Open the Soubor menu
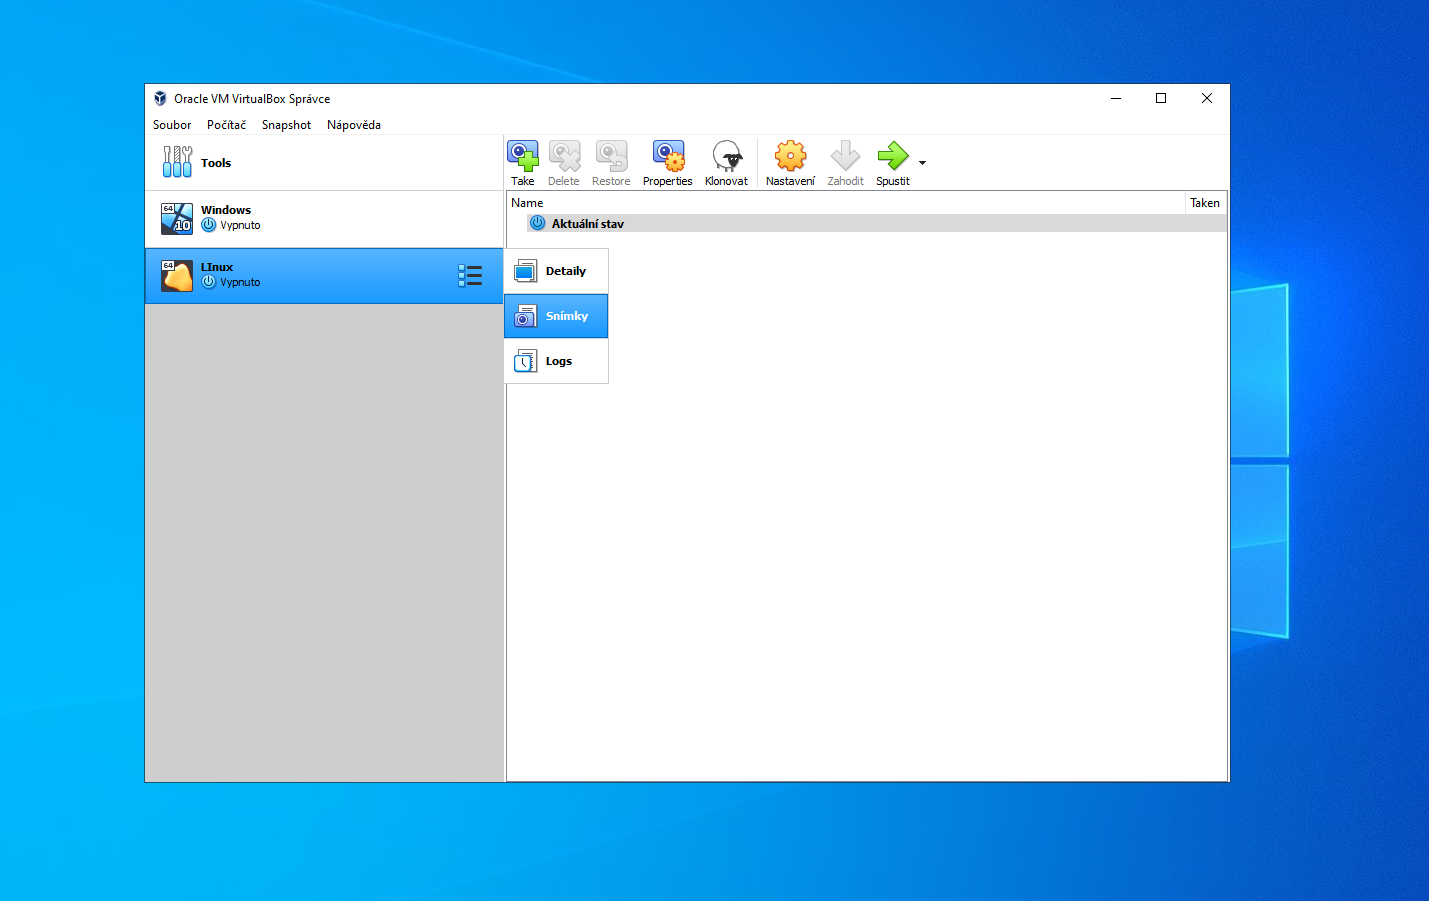The height and width of the screenshot is (901, 1429). click(x=172, y=125)
